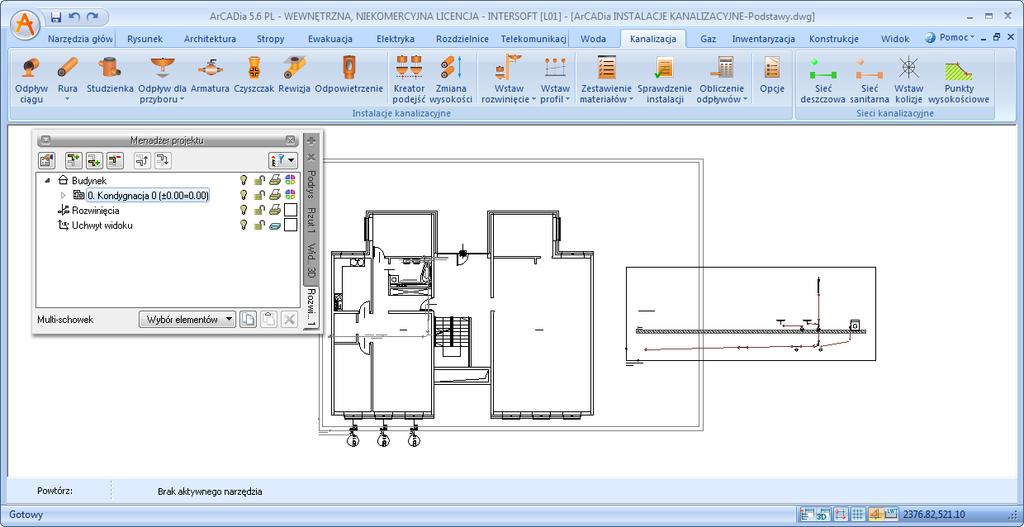Select the Czyszczak tool

(x=253, y=74)
